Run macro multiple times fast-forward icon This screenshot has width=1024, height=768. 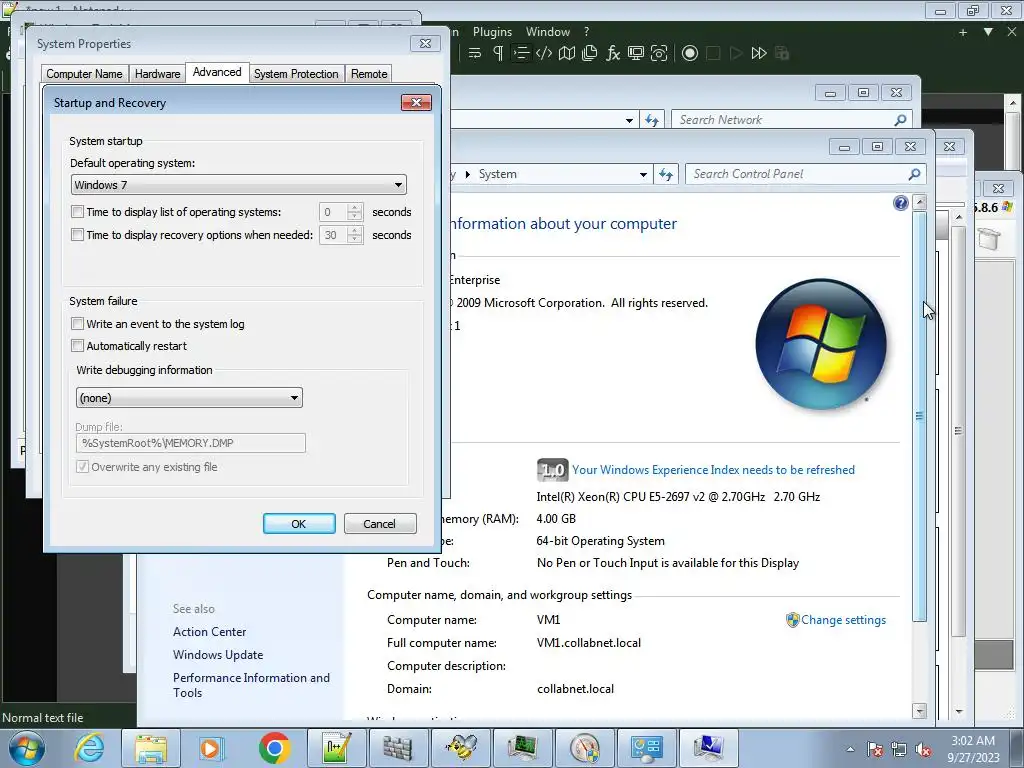coord(759,54)
